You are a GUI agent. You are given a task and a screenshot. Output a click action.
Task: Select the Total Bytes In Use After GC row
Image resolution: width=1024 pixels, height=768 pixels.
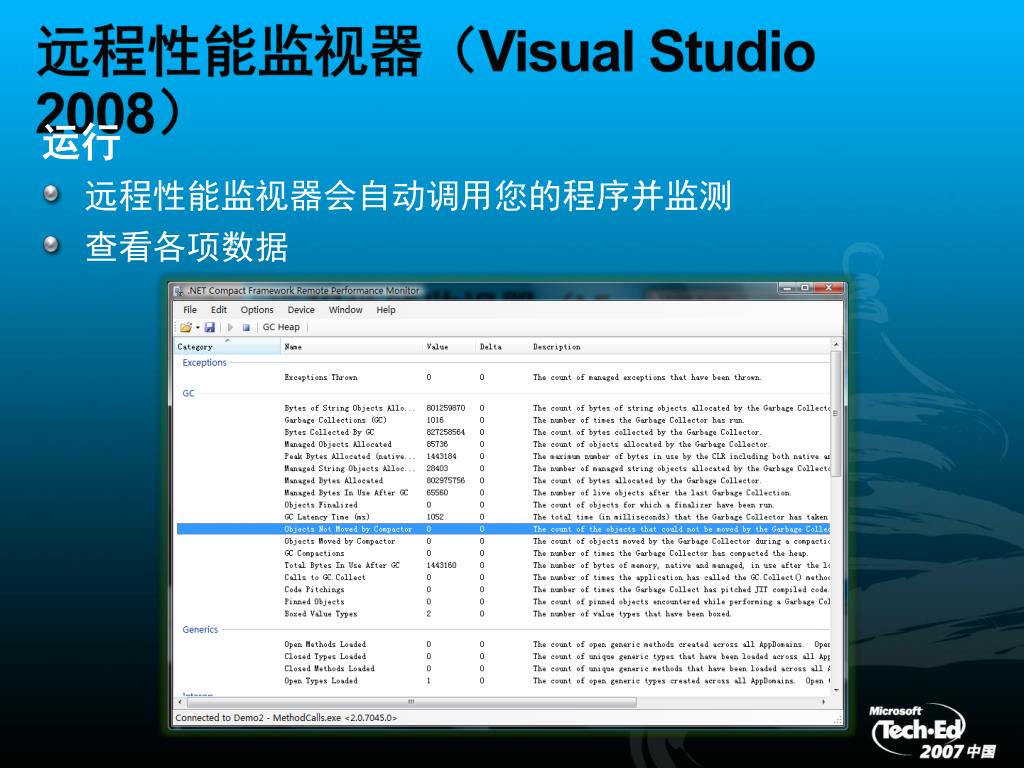(x=504, y=566)
